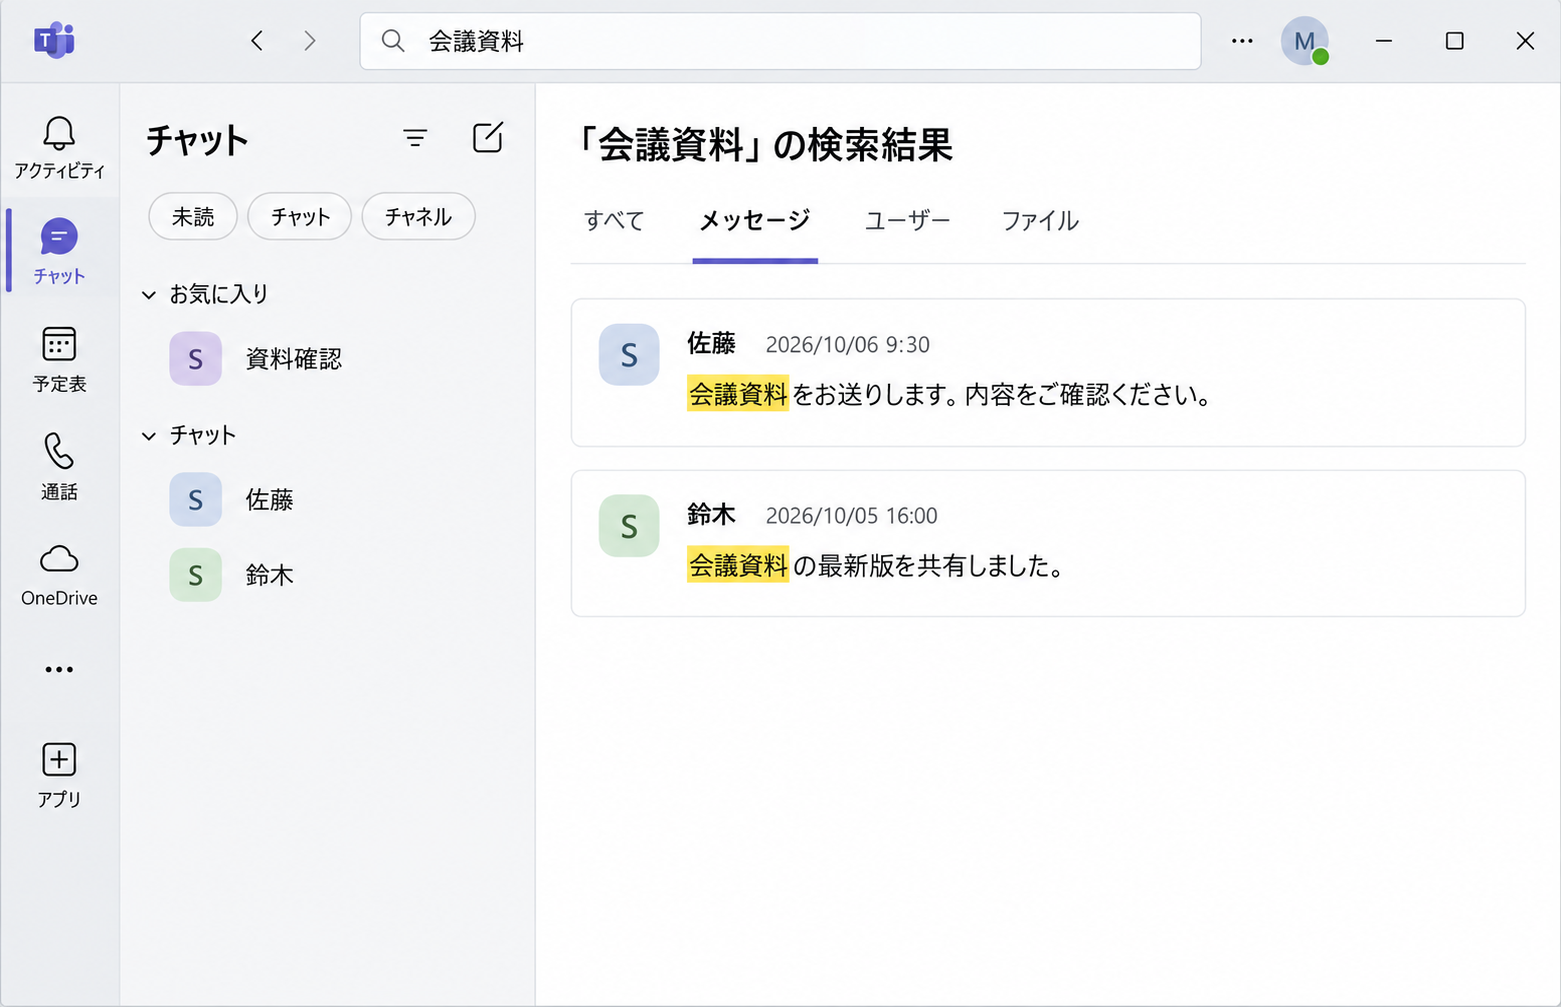
Task: Click 鈴木's avatar in search result
Action: point(629,525)
